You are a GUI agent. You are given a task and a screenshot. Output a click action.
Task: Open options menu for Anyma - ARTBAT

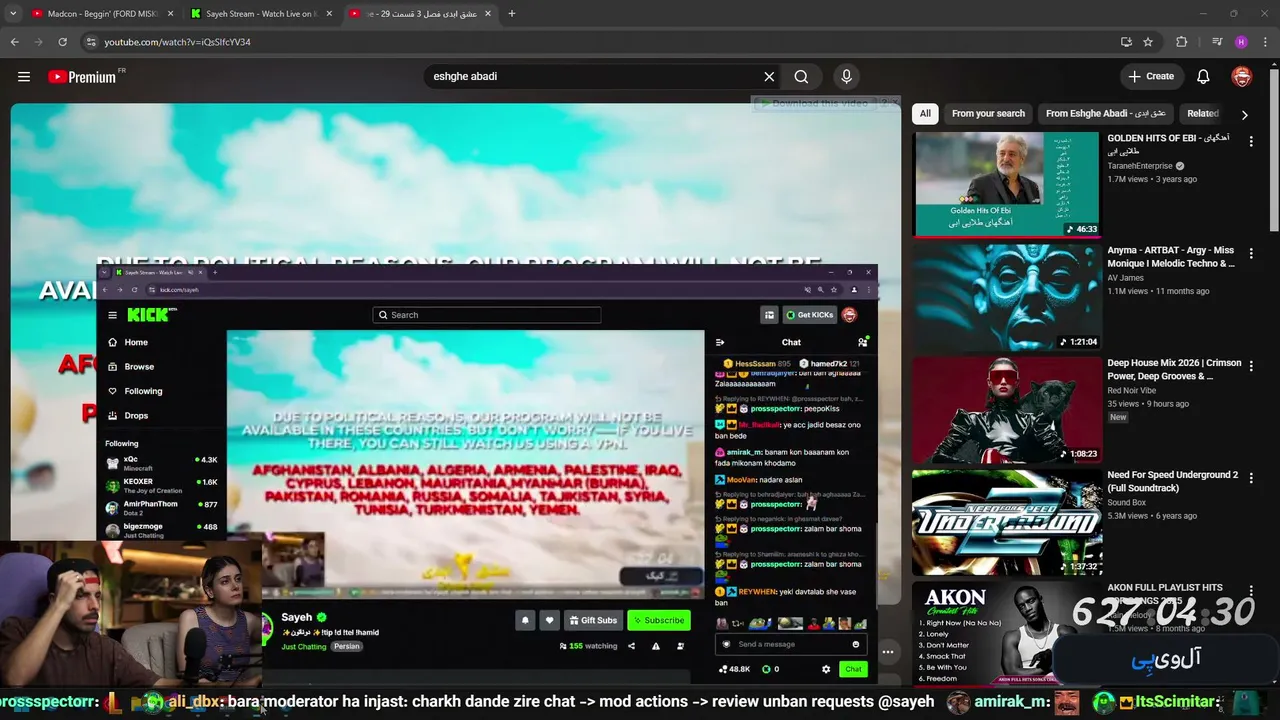[1250, 254]
